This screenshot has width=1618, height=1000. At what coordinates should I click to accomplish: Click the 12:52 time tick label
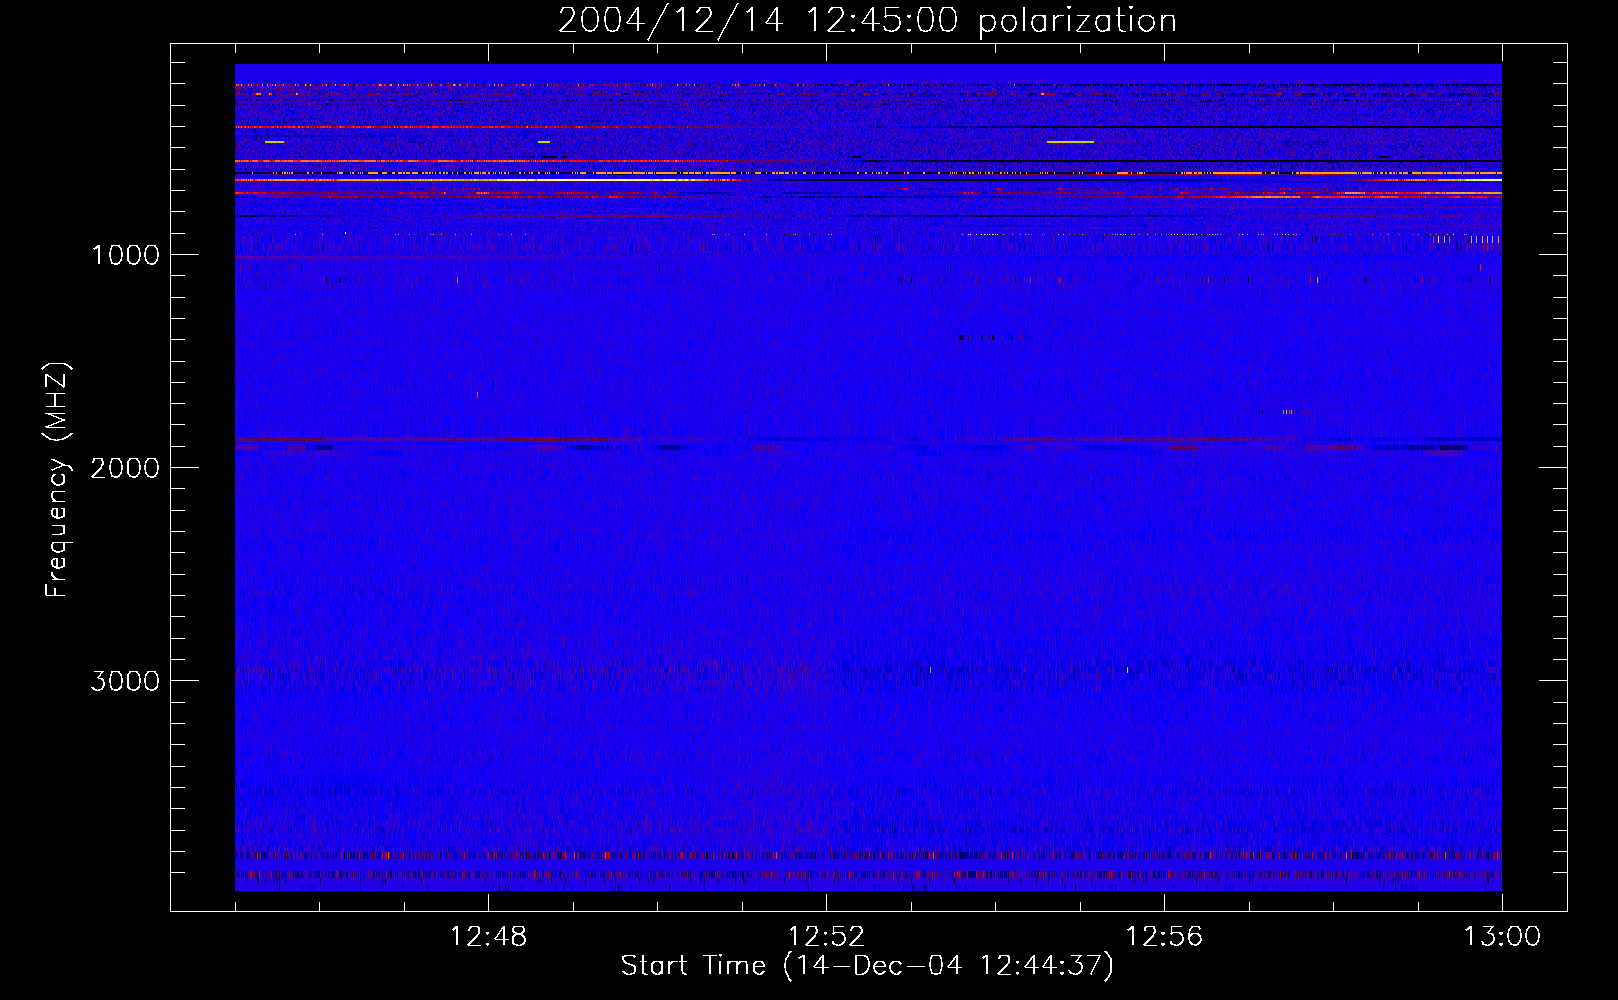pyautogui.click(x=826, y=937)
